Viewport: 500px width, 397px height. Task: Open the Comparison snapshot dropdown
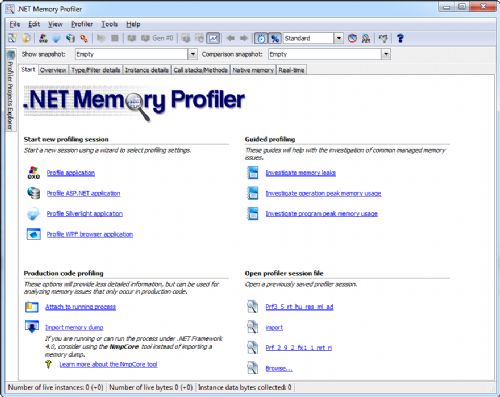click(386, 54)
